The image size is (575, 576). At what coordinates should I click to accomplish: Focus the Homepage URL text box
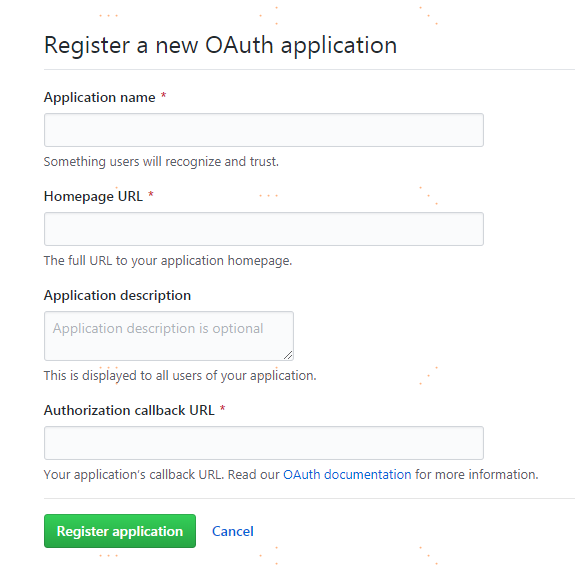tap(264, 229)
